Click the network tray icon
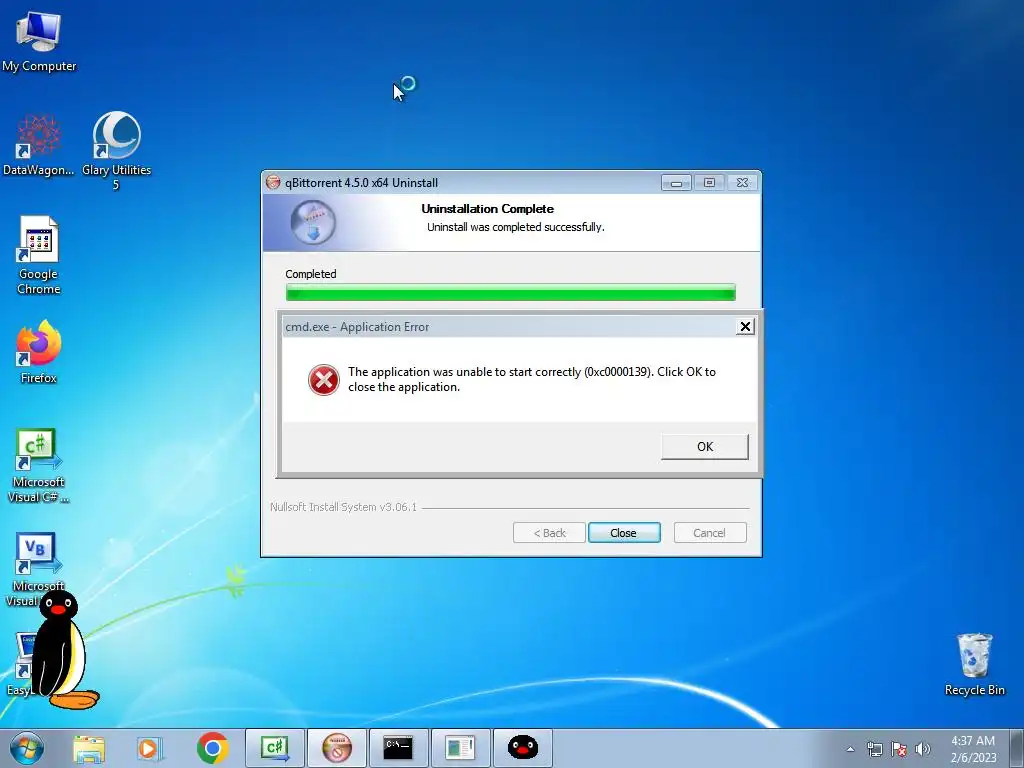 [x=874, y=749]
